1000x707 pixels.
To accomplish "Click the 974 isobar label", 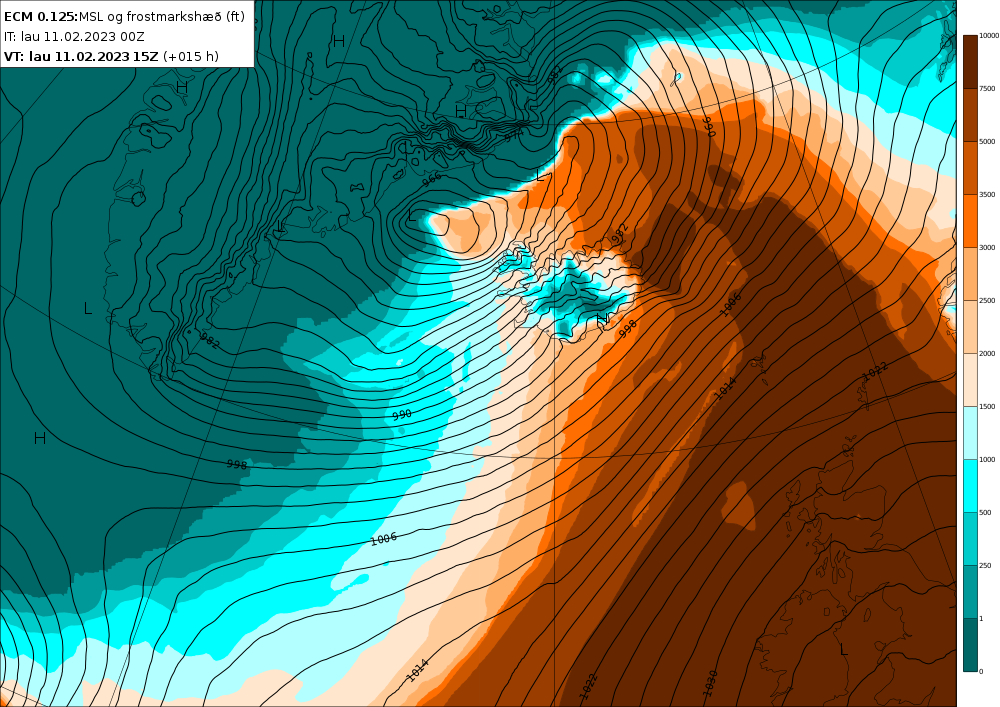I will coord(513,135).
